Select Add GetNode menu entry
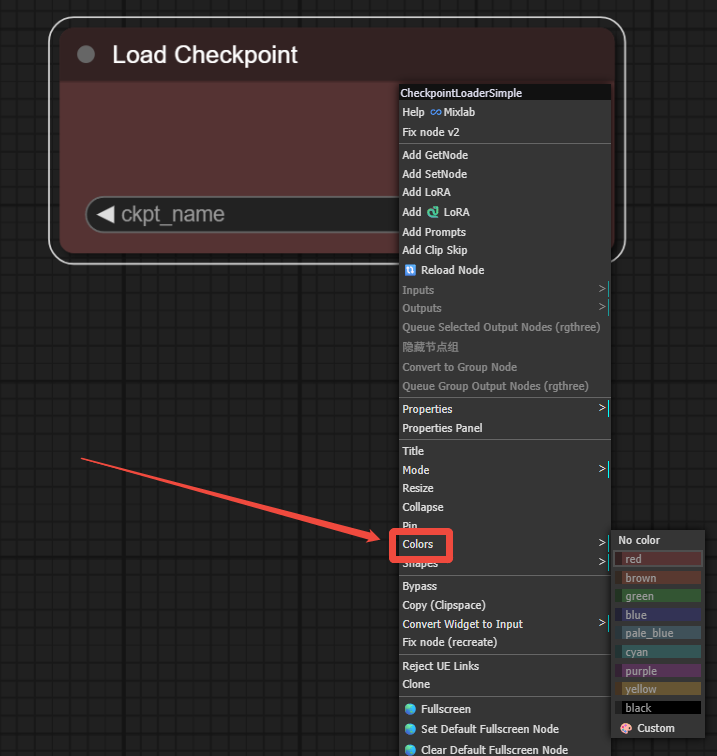 point(434,155)
